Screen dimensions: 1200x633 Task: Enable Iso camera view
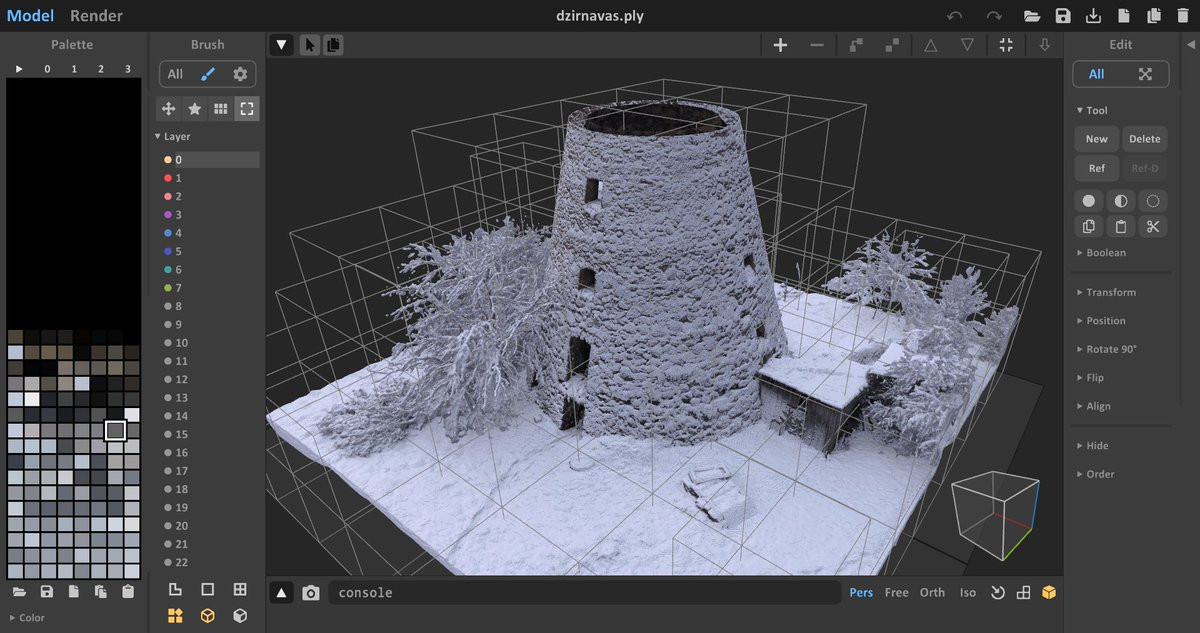click(967, 593)
